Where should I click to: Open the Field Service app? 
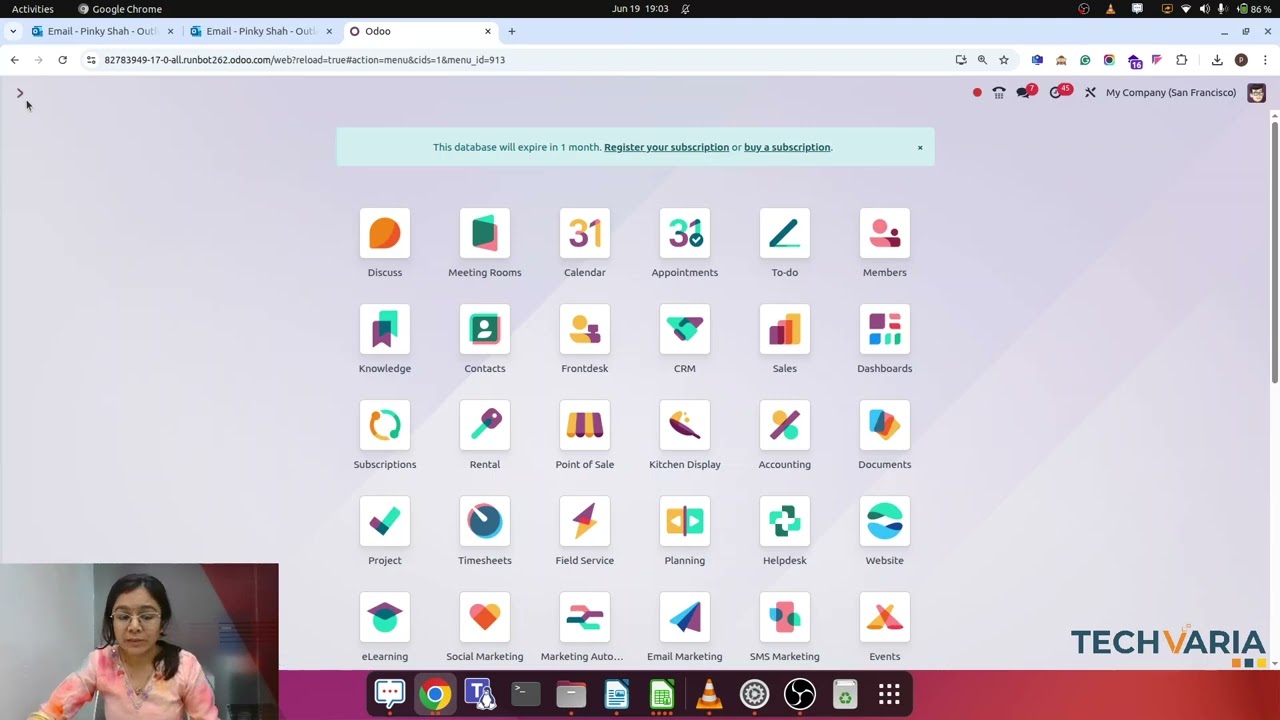point(585,522)
